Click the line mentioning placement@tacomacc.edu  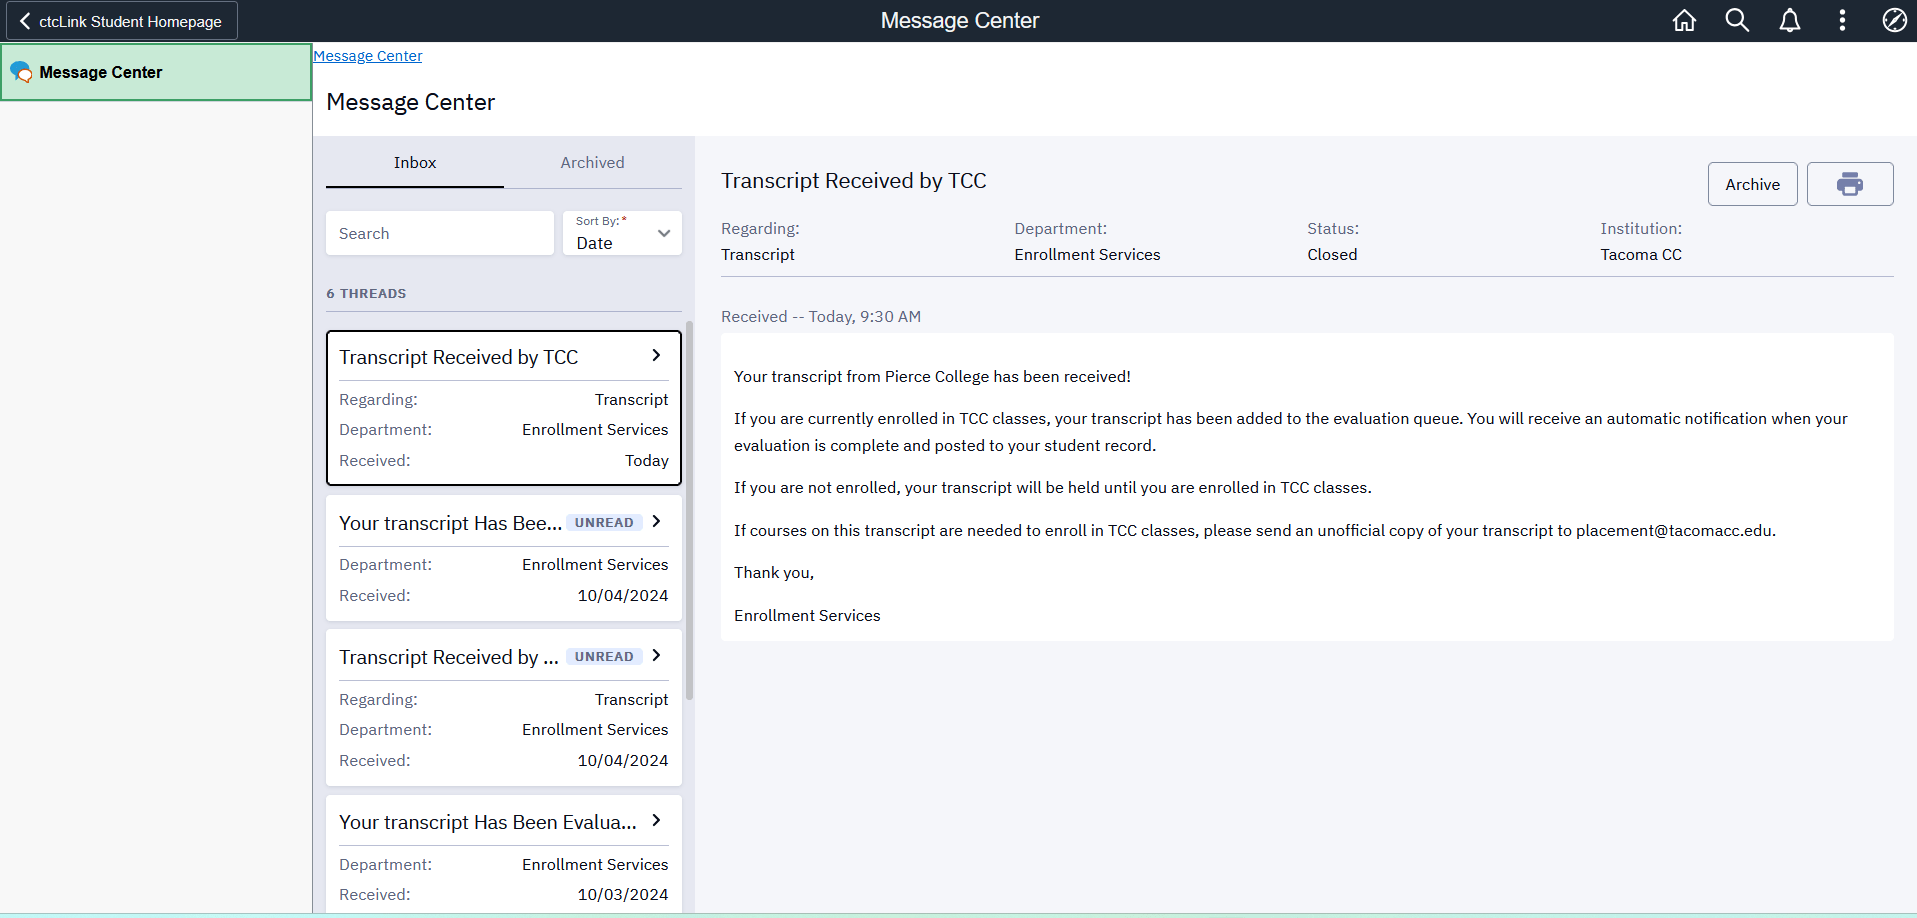(1255, 531)
